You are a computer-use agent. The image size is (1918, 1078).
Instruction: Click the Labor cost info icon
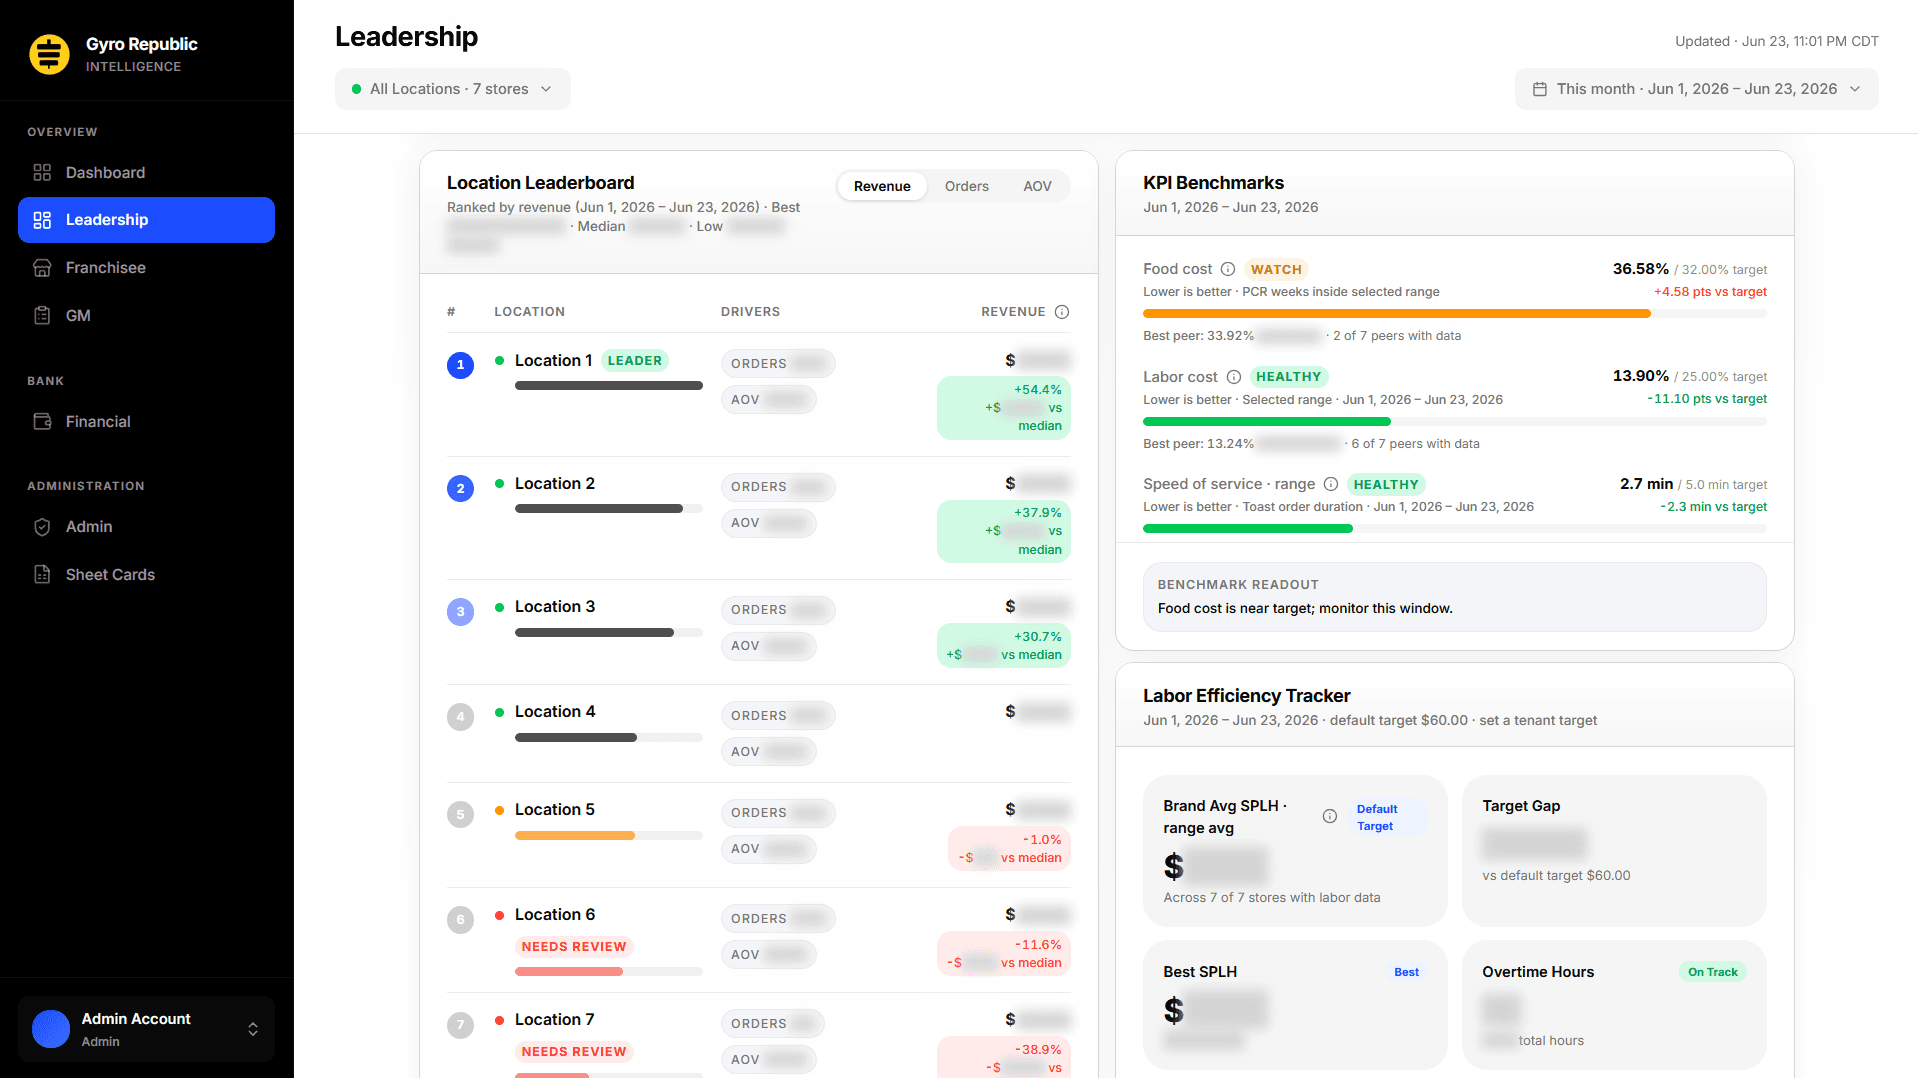(x=1234, y=377)
